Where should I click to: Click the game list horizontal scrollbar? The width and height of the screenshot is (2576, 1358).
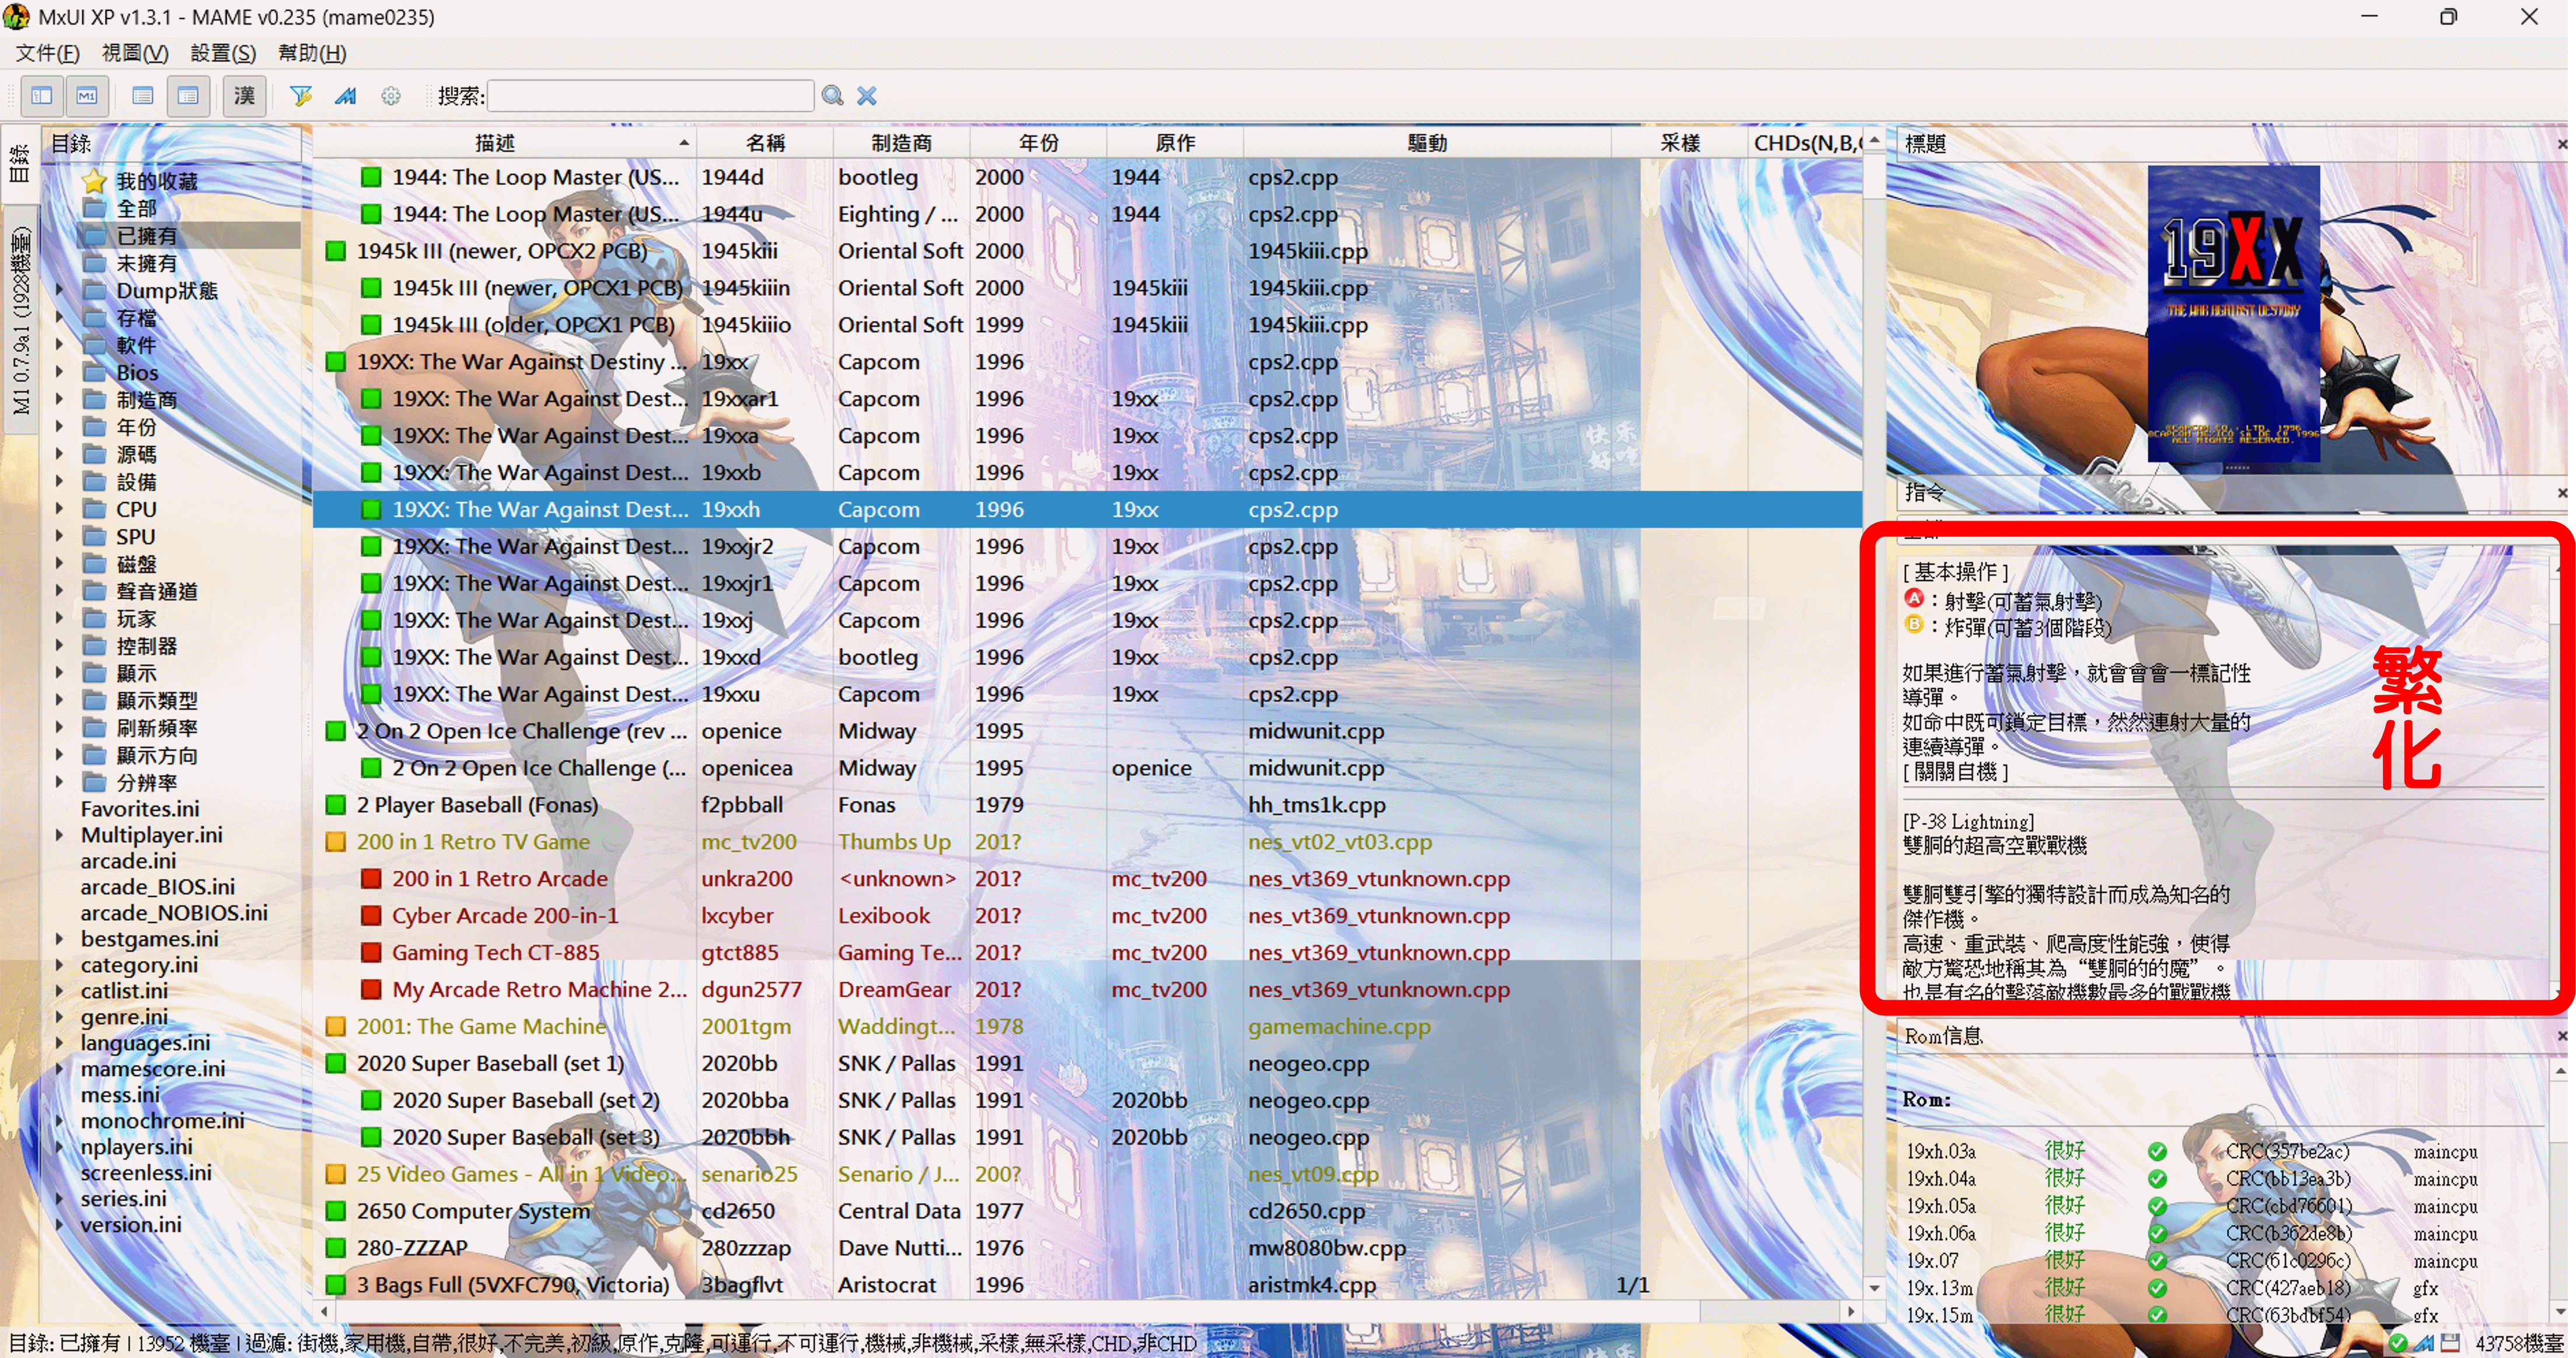pos(1087,1311)
